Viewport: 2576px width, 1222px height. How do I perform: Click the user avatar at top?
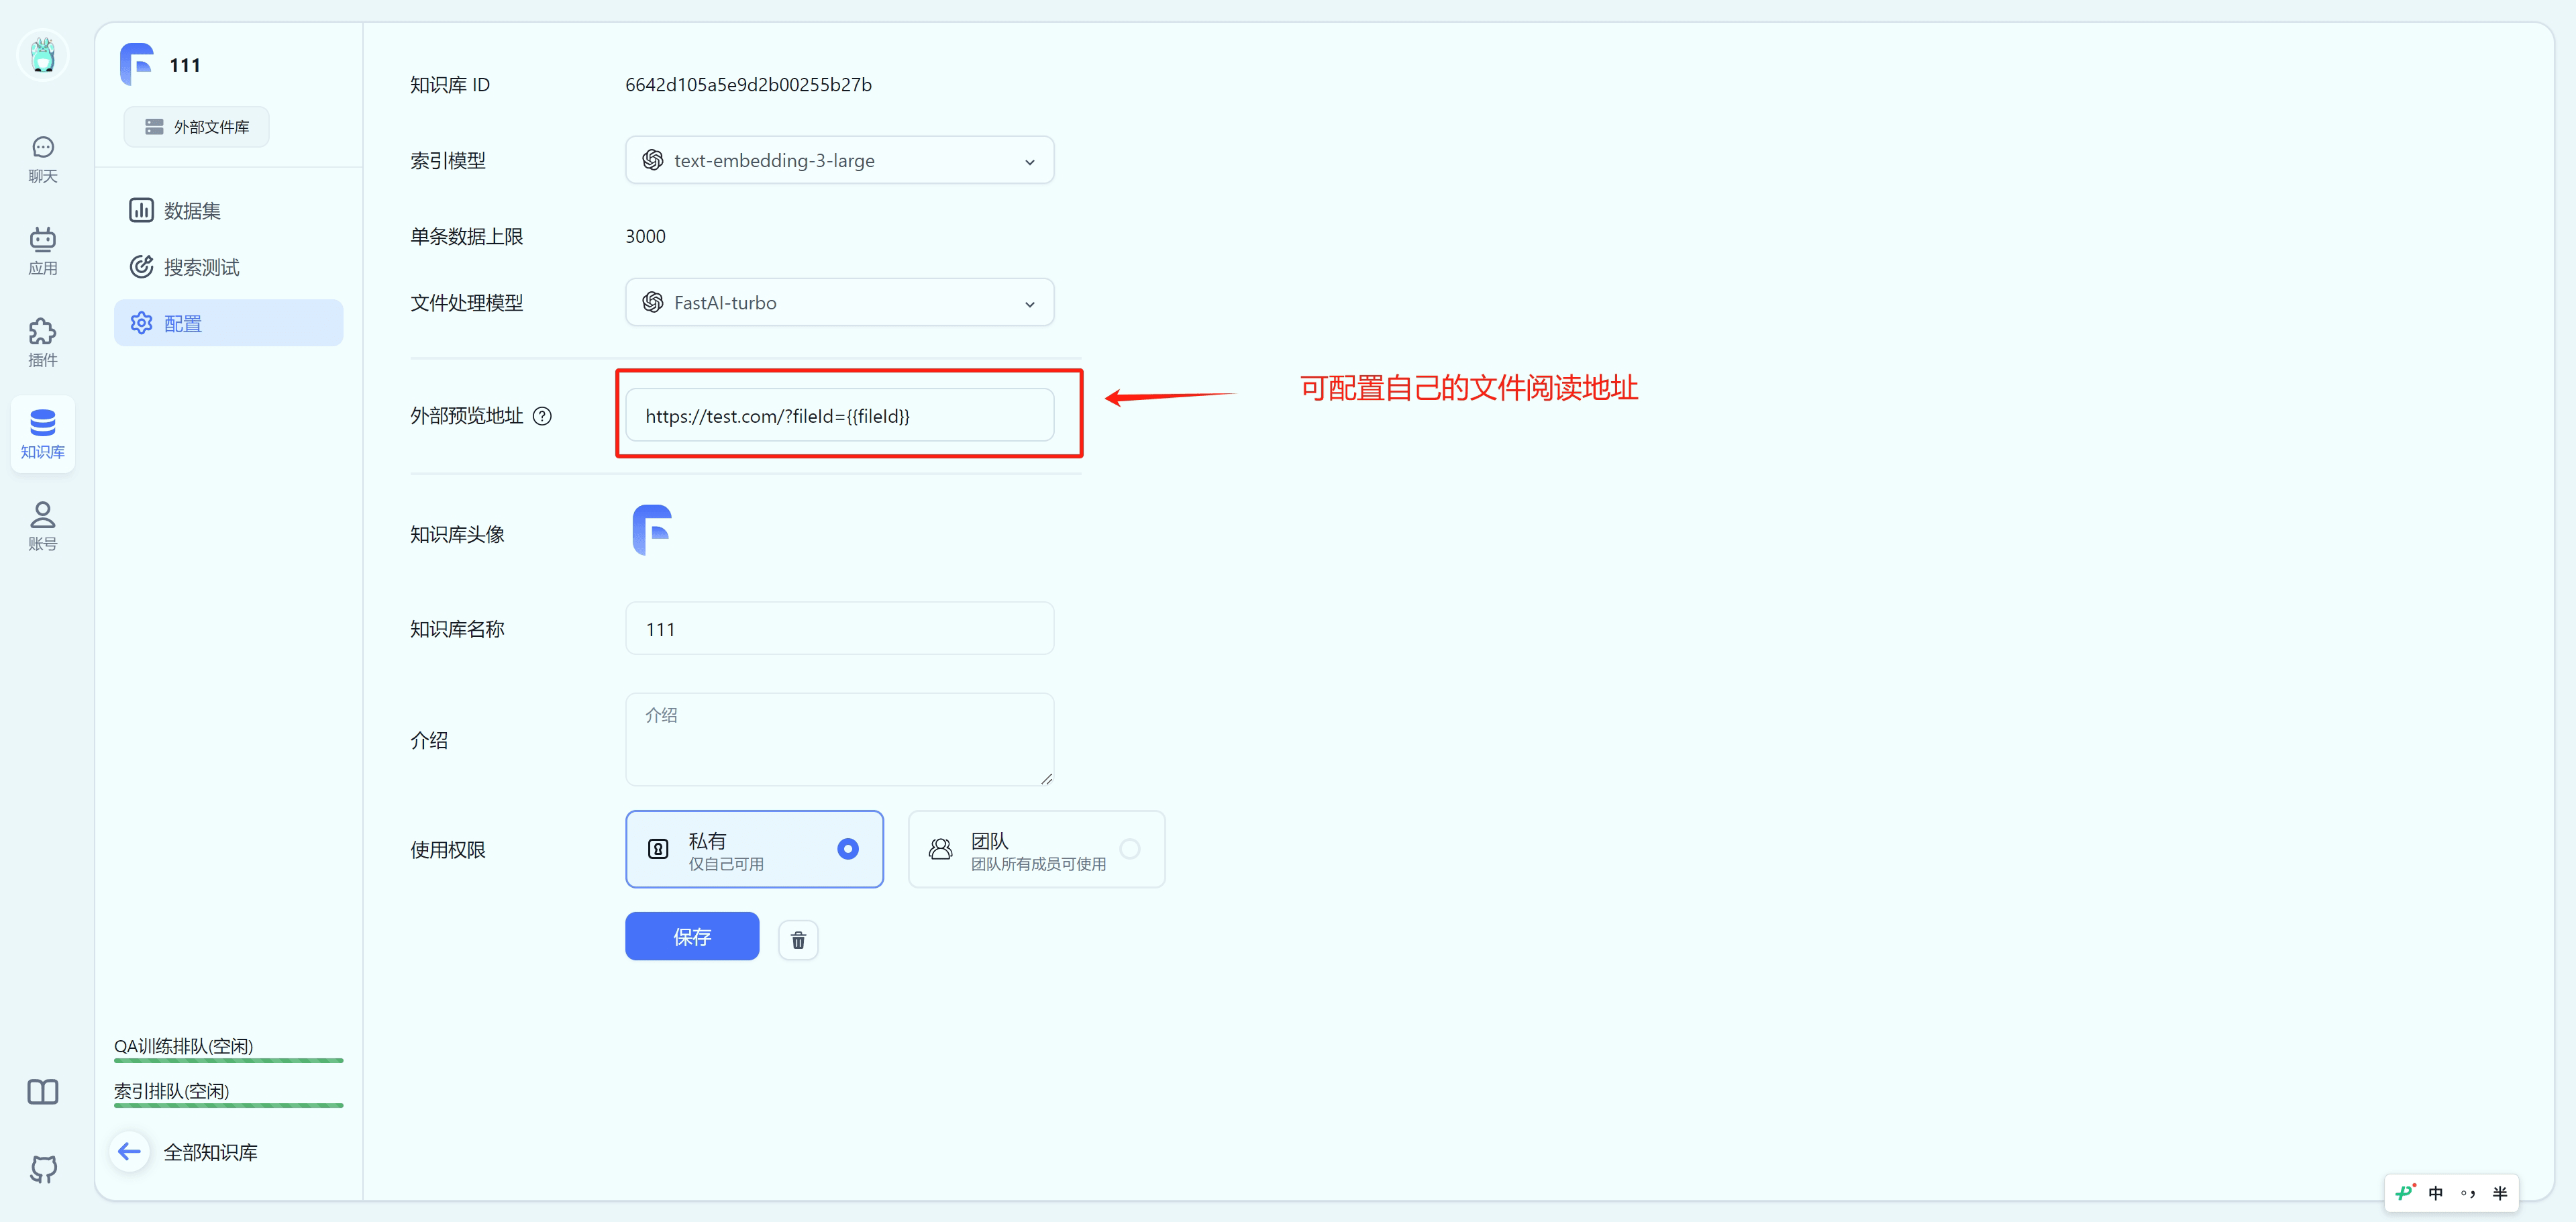43,55
